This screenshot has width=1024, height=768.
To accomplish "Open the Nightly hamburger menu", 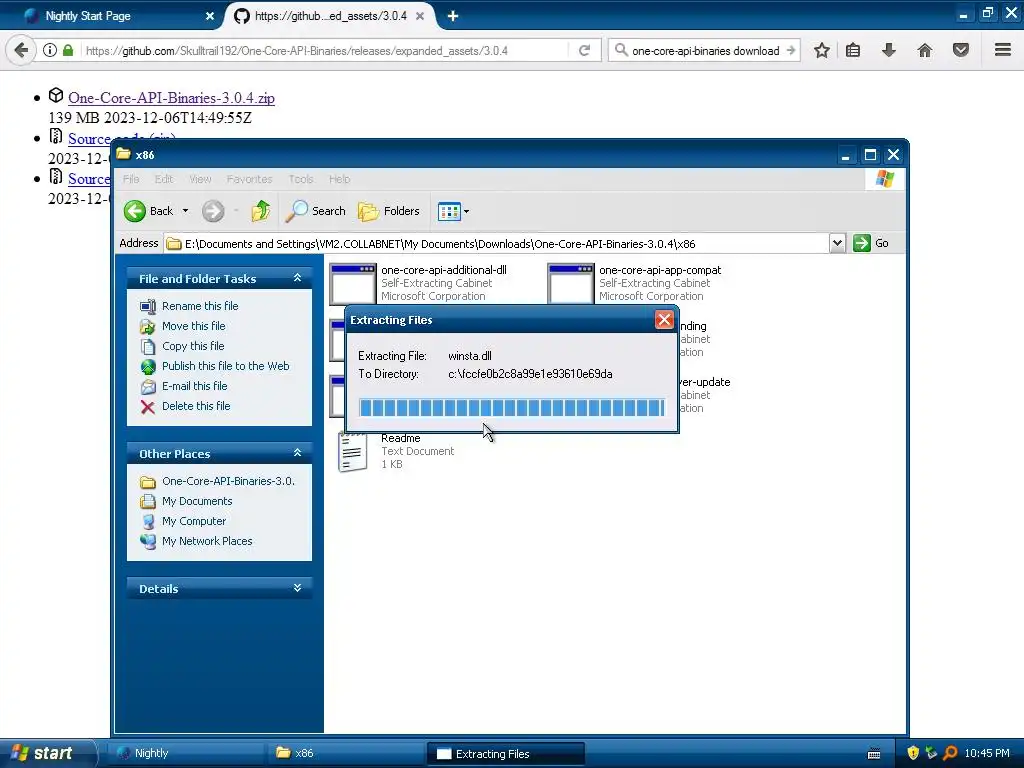I will 1003,50.
